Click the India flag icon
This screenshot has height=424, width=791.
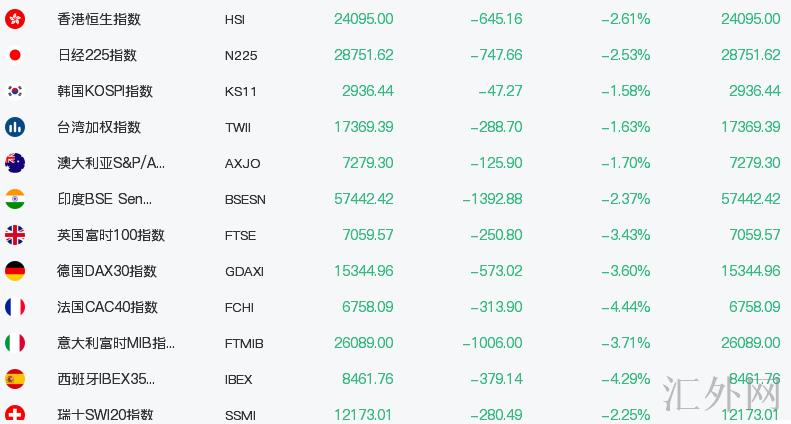click(x=15, y=199)
